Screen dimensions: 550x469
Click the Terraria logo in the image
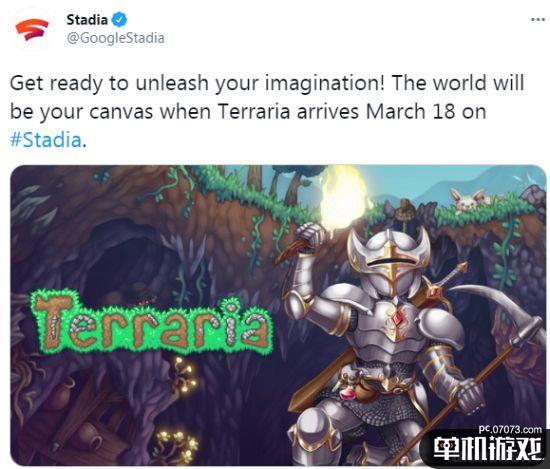tap(152, 322)
